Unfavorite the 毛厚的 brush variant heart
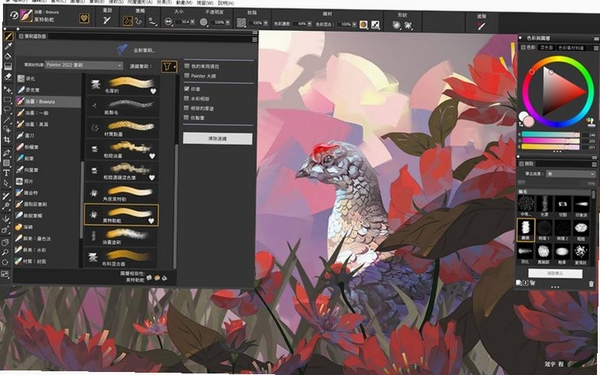Image resolution: width=600 pixels, height=375 pixels. [x=153, y=91]
